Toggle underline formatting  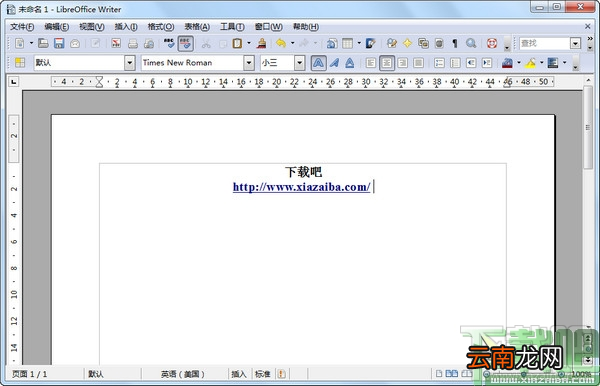pyautogui.click(x=350, y=63)
